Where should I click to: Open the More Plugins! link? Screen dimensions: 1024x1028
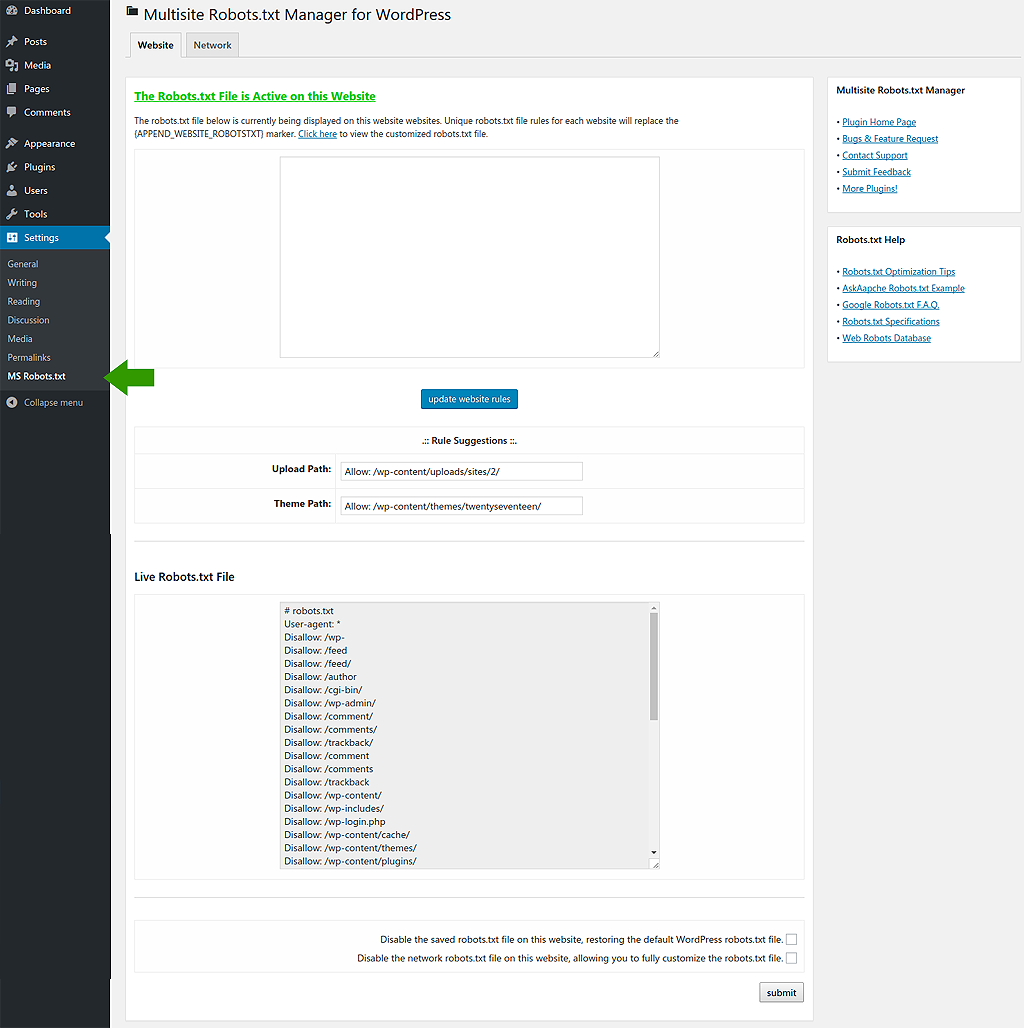tap(870, 189)
